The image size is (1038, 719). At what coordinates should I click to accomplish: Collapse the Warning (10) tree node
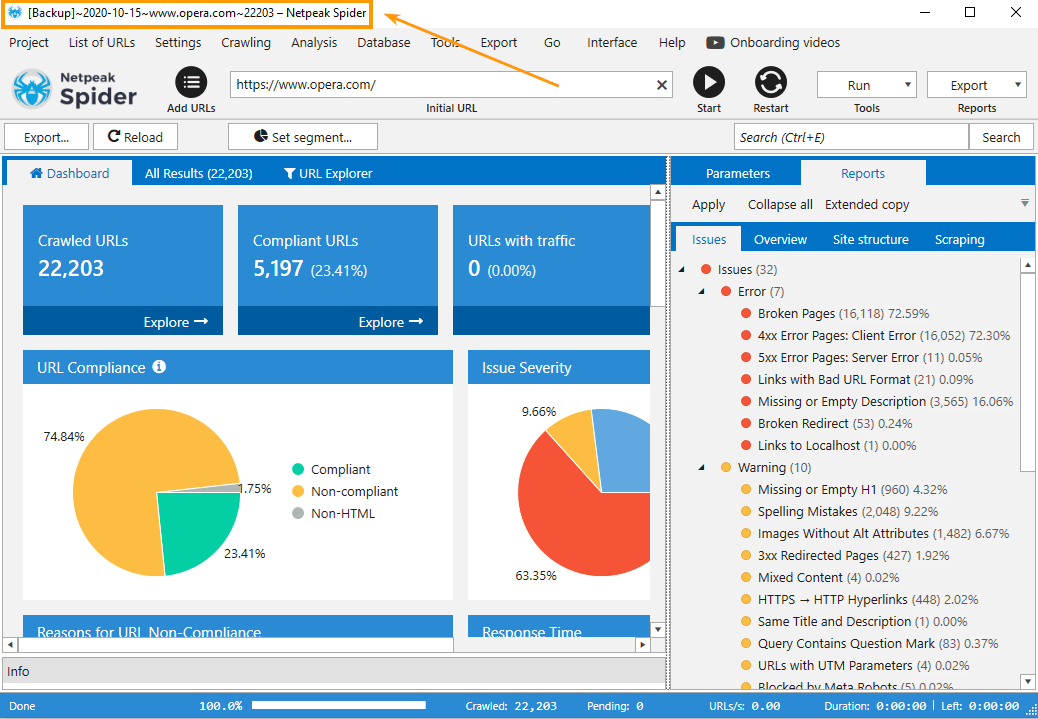702,467
